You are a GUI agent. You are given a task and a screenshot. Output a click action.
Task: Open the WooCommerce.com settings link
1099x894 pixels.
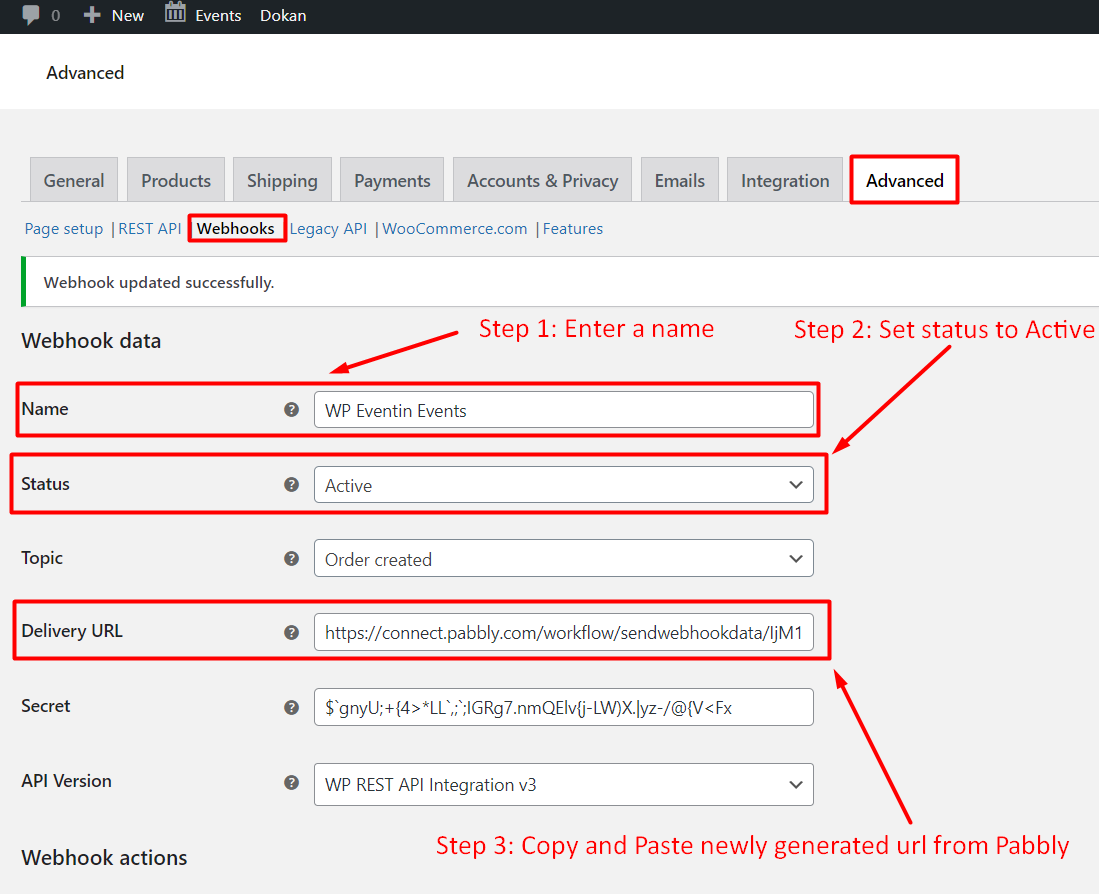click(455, 228)
